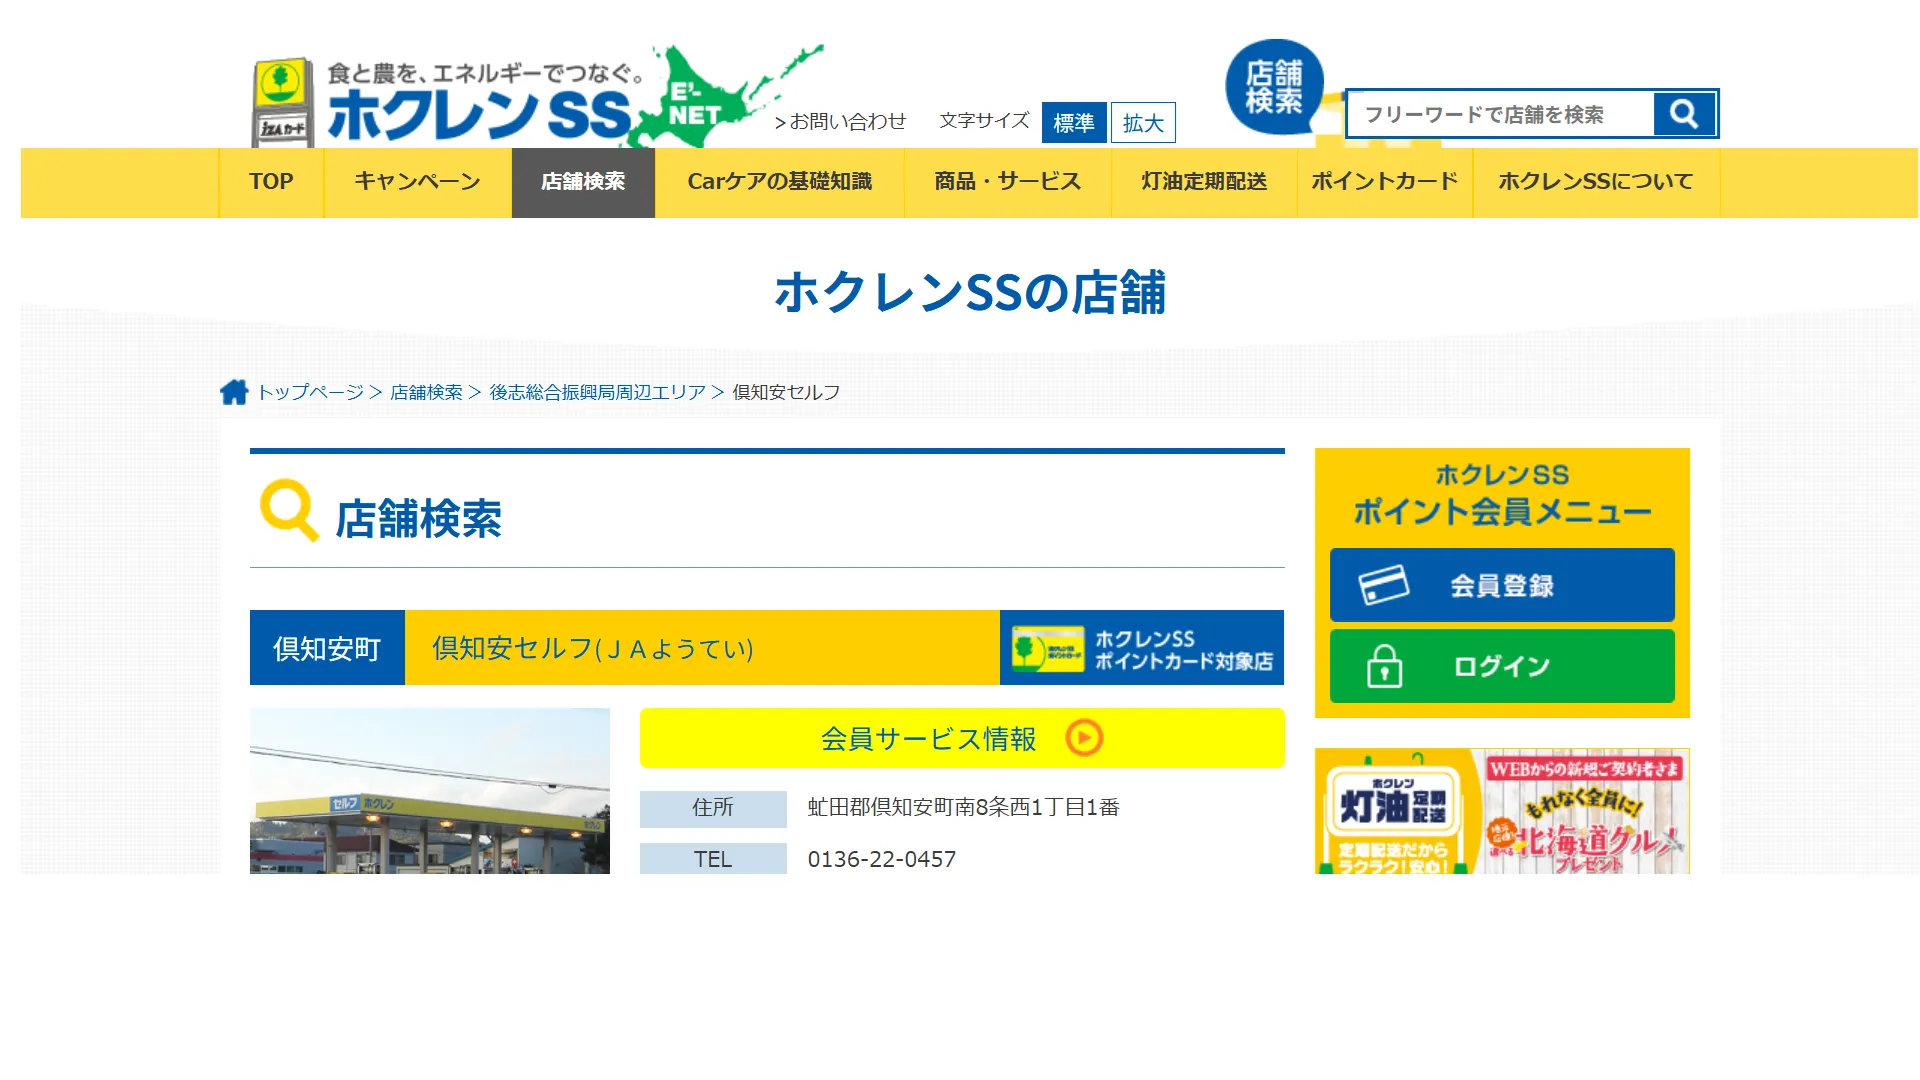The image size is (1920, 1080).
Task: Click the point card image in store header
Action: point(1047,649)
